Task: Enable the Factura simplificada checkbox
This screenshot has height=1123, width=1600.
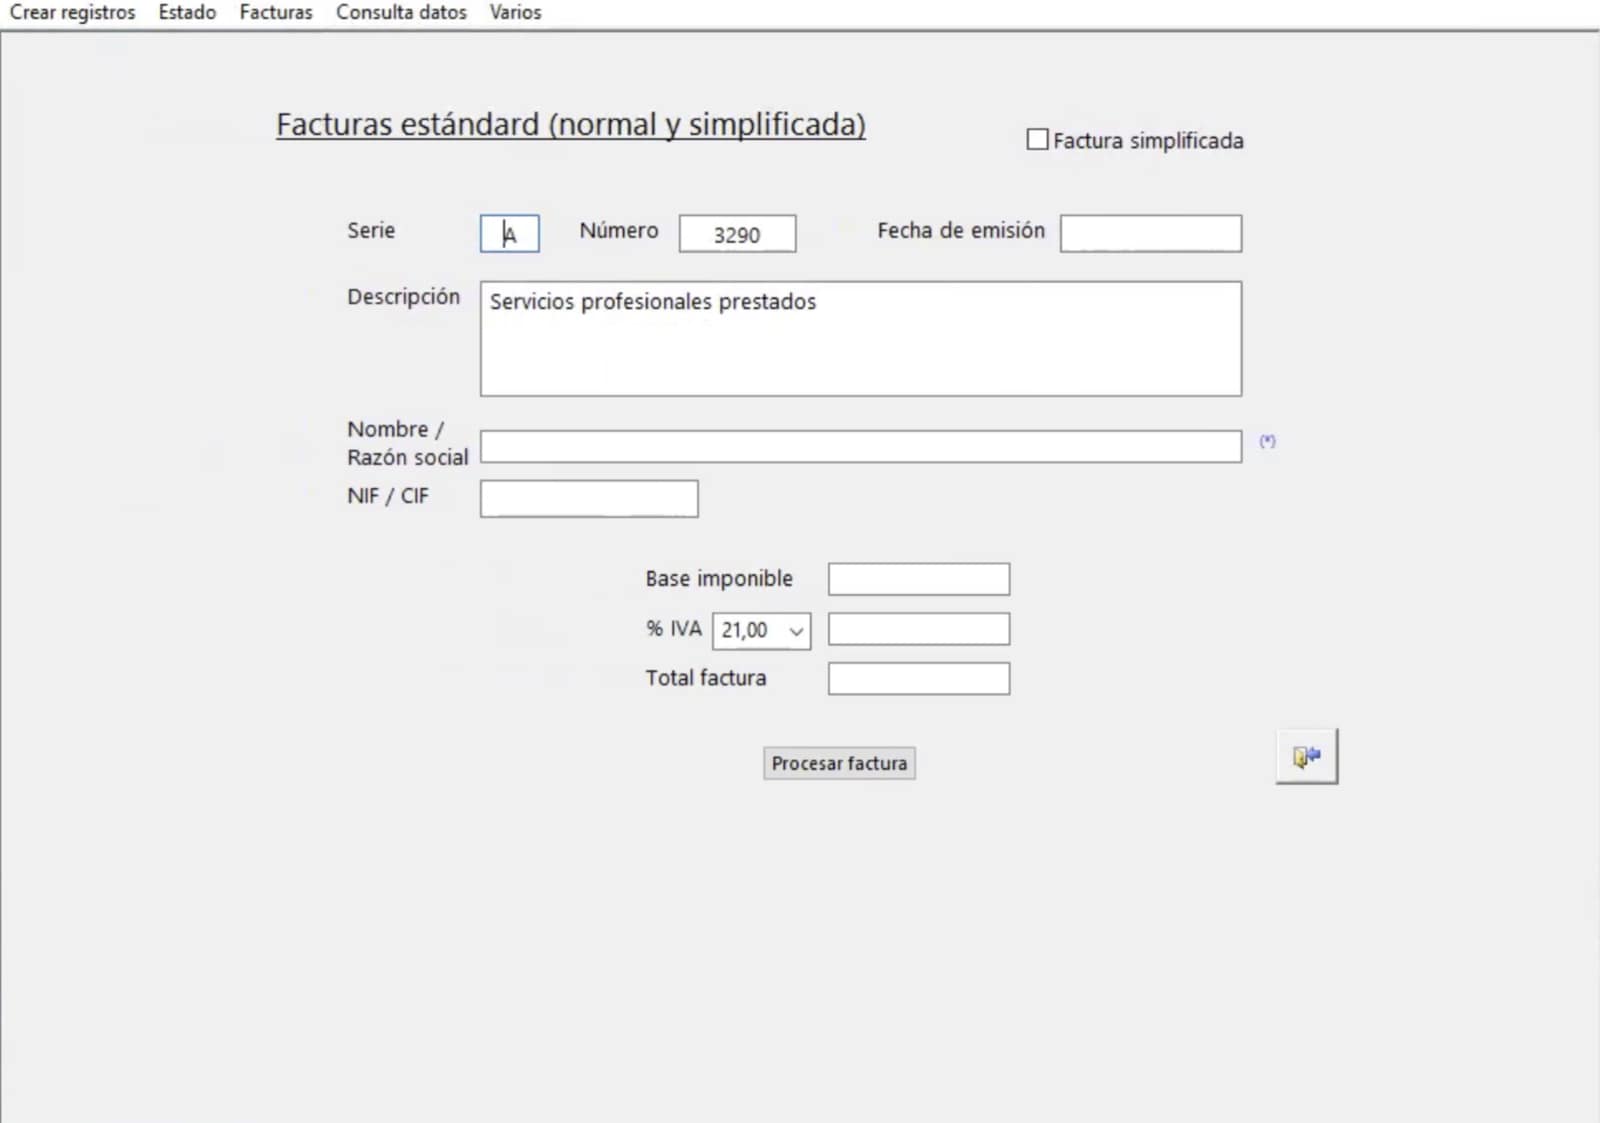Action: pyautogui.click(x=1038, y=140)
